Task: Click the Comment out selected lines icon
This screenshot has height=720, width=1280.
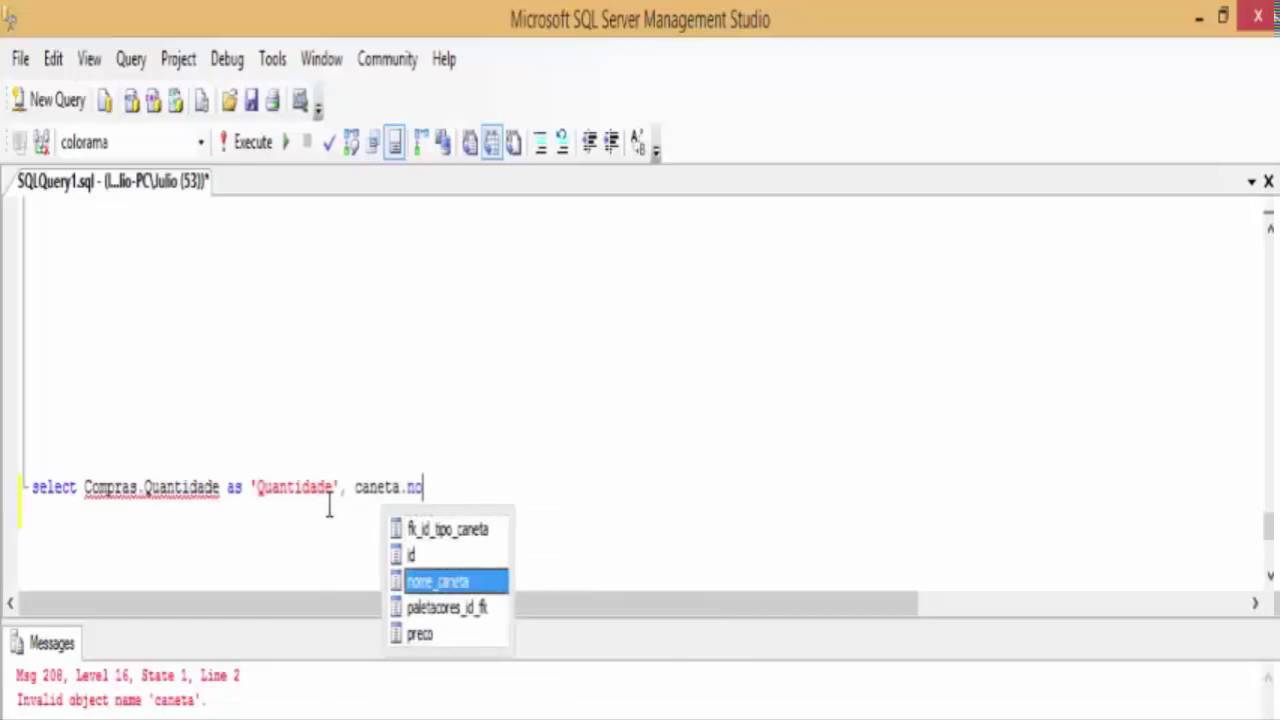Action: [x=540, y=142]
